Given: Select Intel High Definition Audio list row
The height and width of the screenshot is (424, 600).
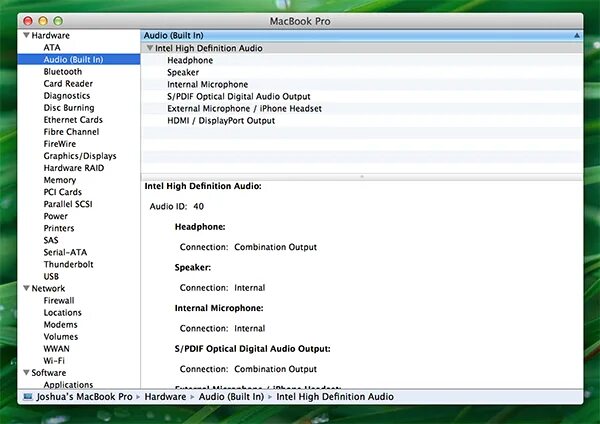Looking at the screenshot, I should tap(362, 48).
